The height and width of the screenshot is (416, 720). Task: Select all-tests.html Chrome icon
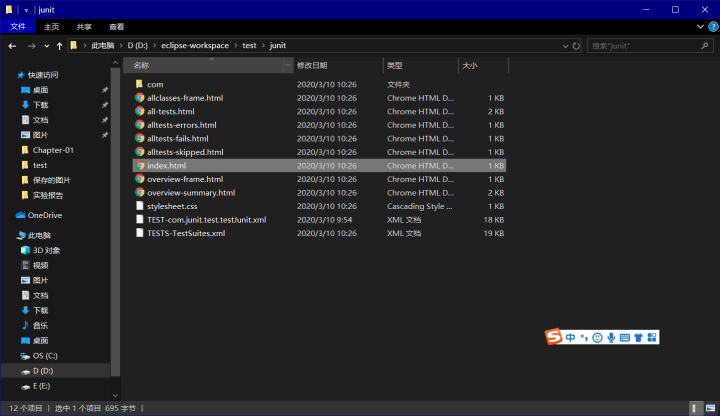140,111
